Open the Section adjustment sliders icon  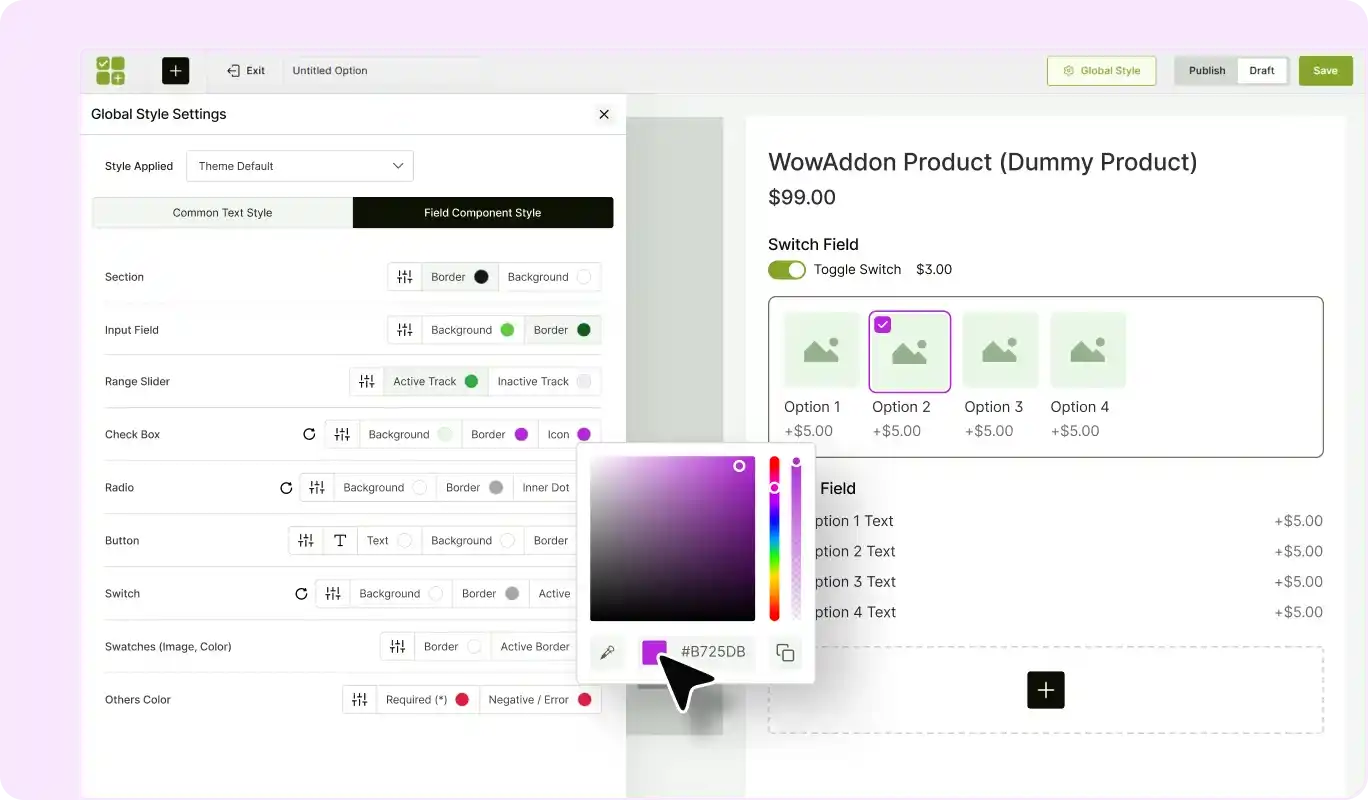(x=405, y=276)
